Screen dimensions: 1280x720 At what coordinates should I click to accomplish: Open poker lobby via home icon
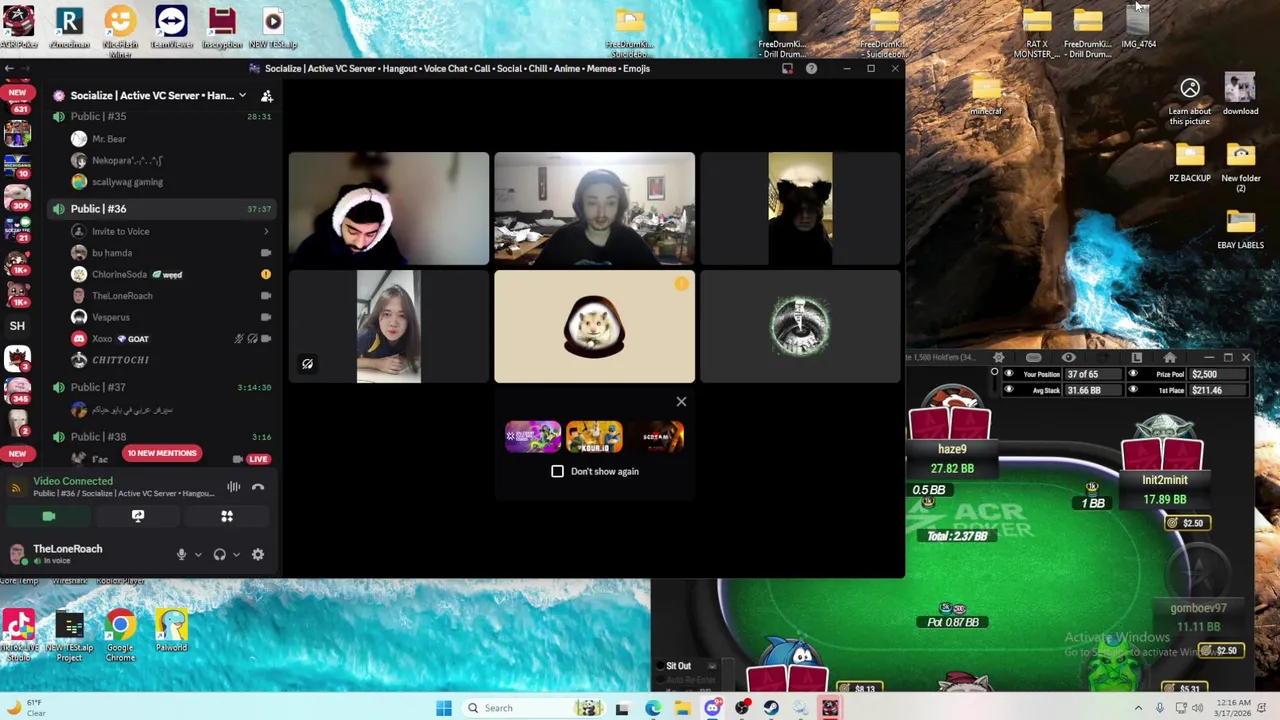coord(1170,358)
